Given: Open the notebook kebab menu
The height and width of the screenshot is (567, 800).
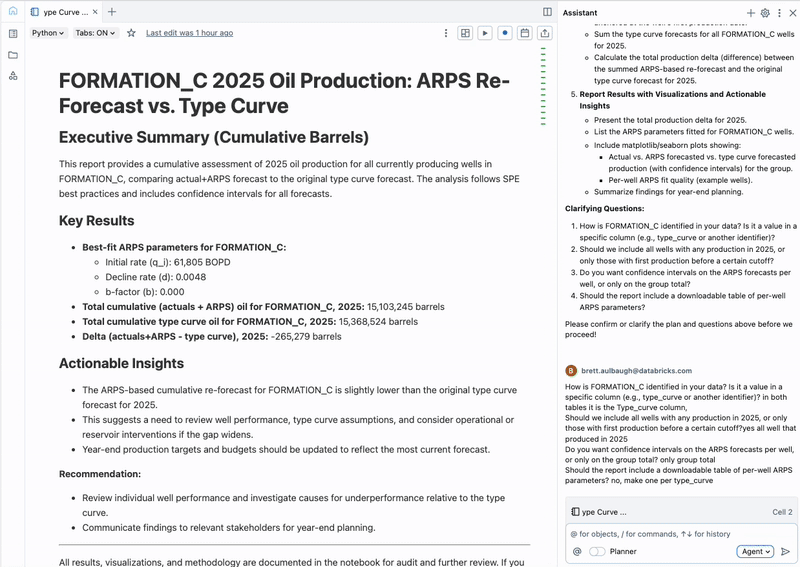Looking at the screenshot, I should coord(446,33).
